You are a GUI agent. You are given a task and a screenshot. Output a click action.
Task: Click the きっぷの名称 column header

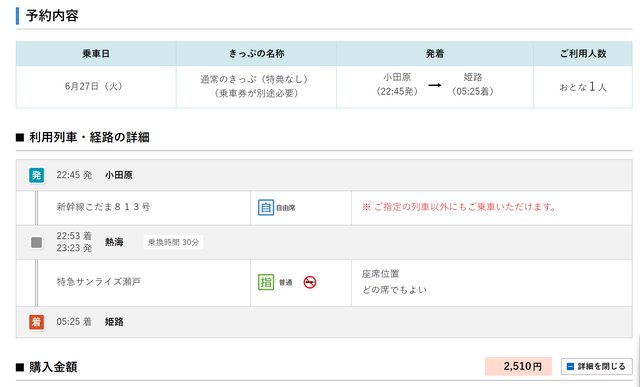(256, 53)
